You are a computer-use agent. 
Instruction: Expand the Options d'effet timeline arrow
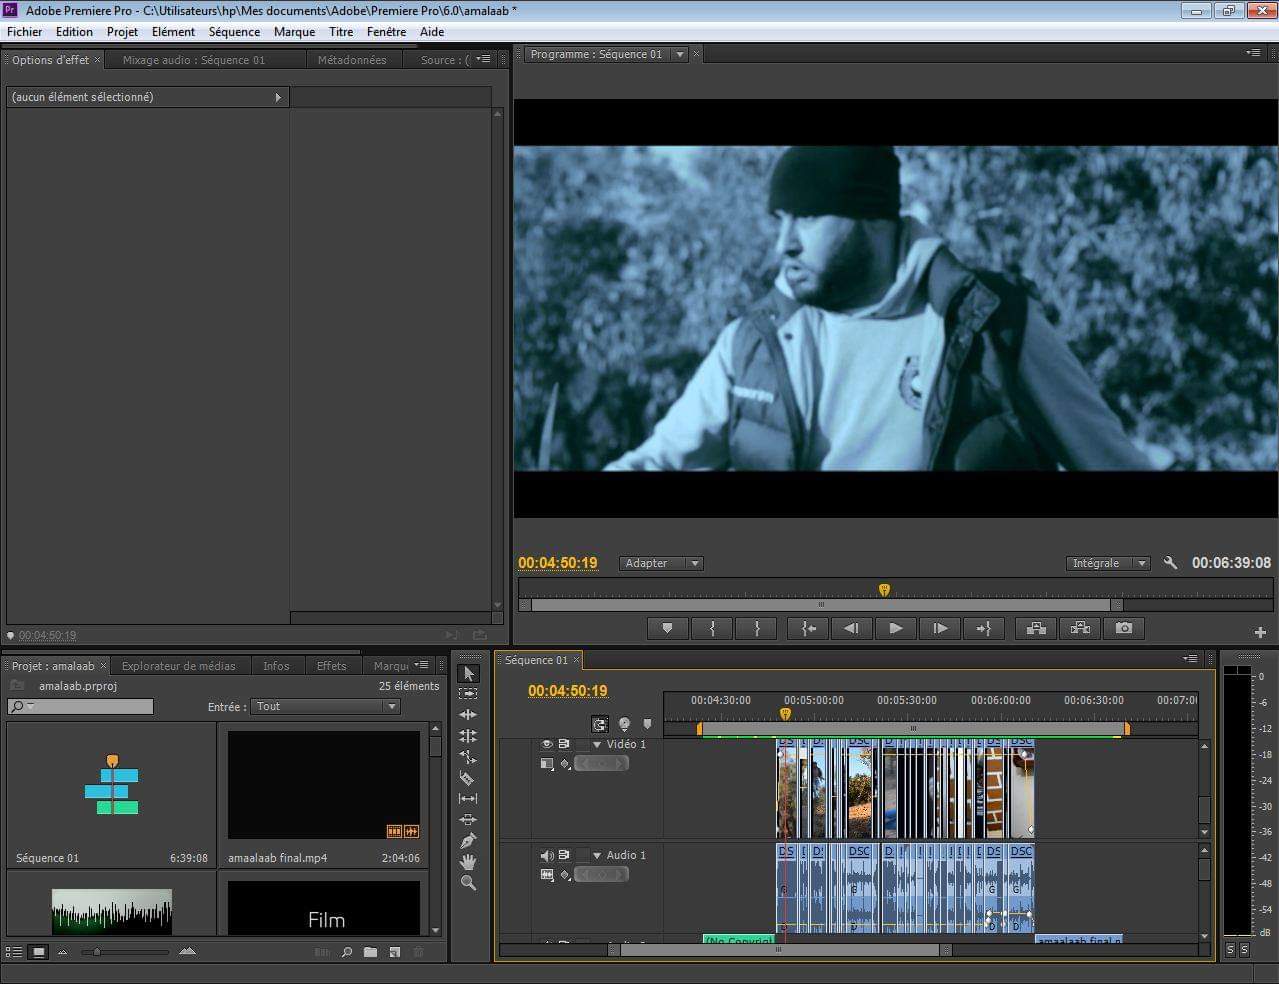coord(278,97)
